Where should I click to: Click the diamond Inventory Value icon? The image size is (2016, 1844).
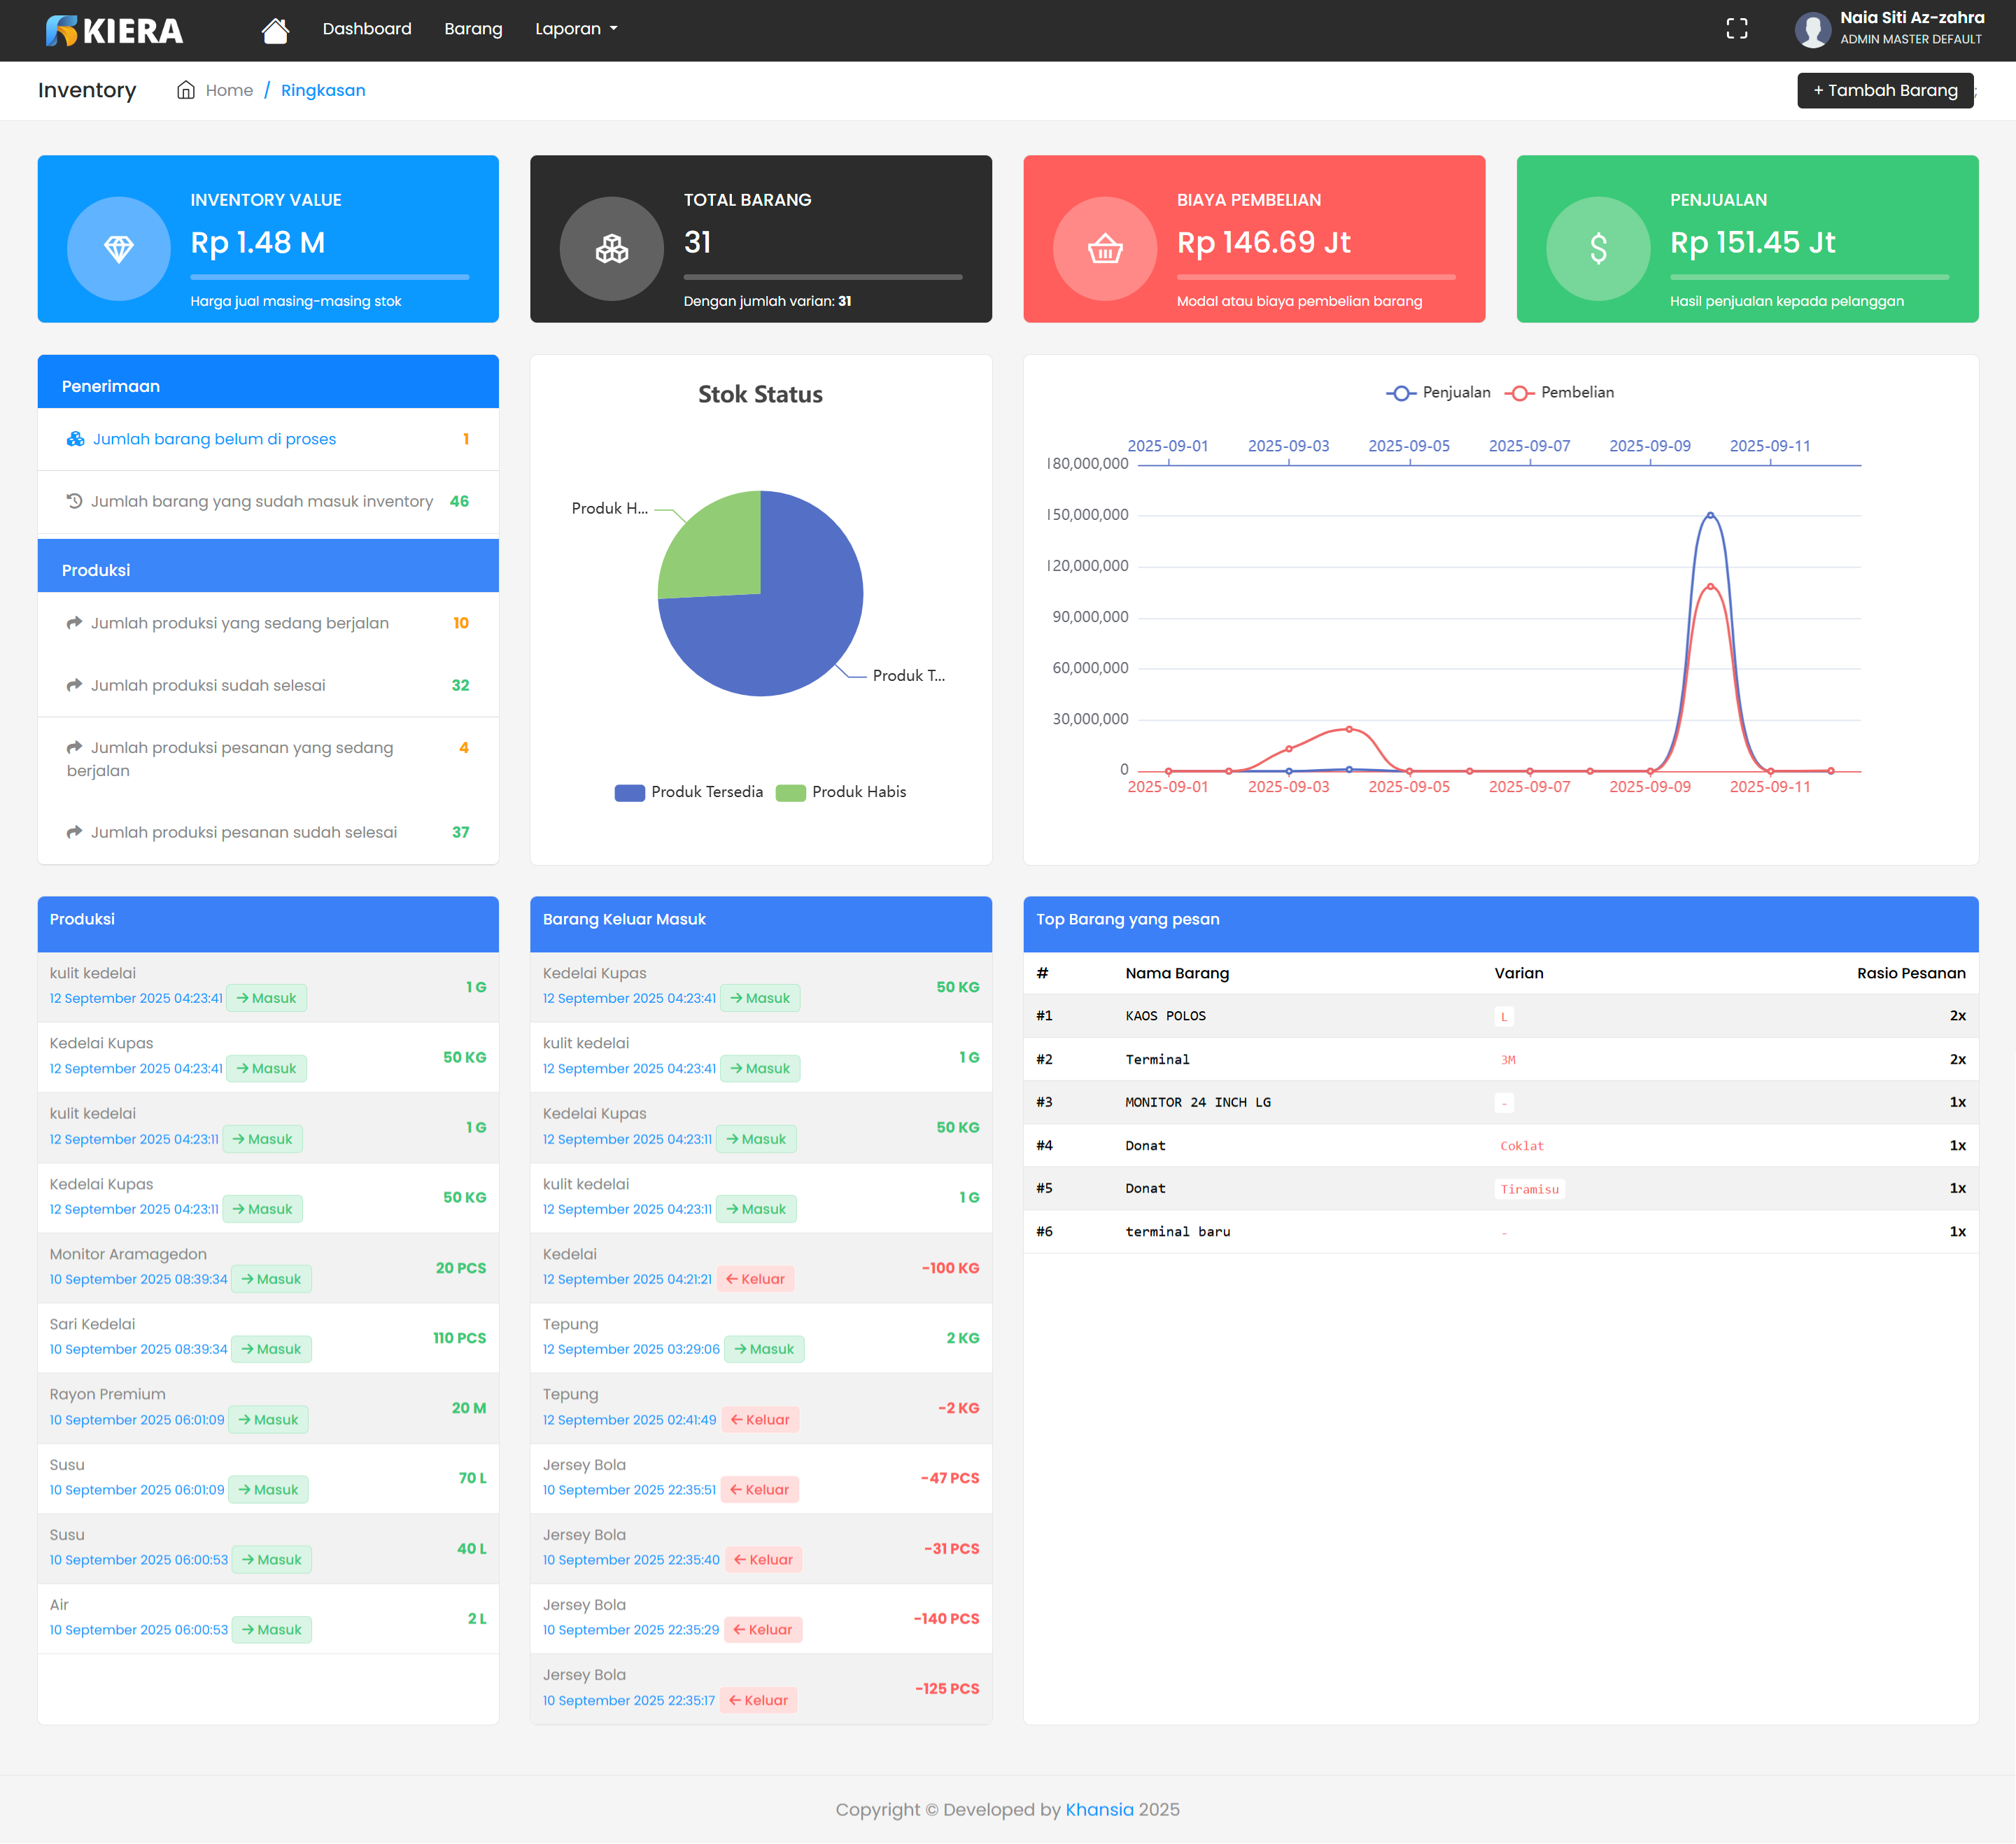pos(119,248)
